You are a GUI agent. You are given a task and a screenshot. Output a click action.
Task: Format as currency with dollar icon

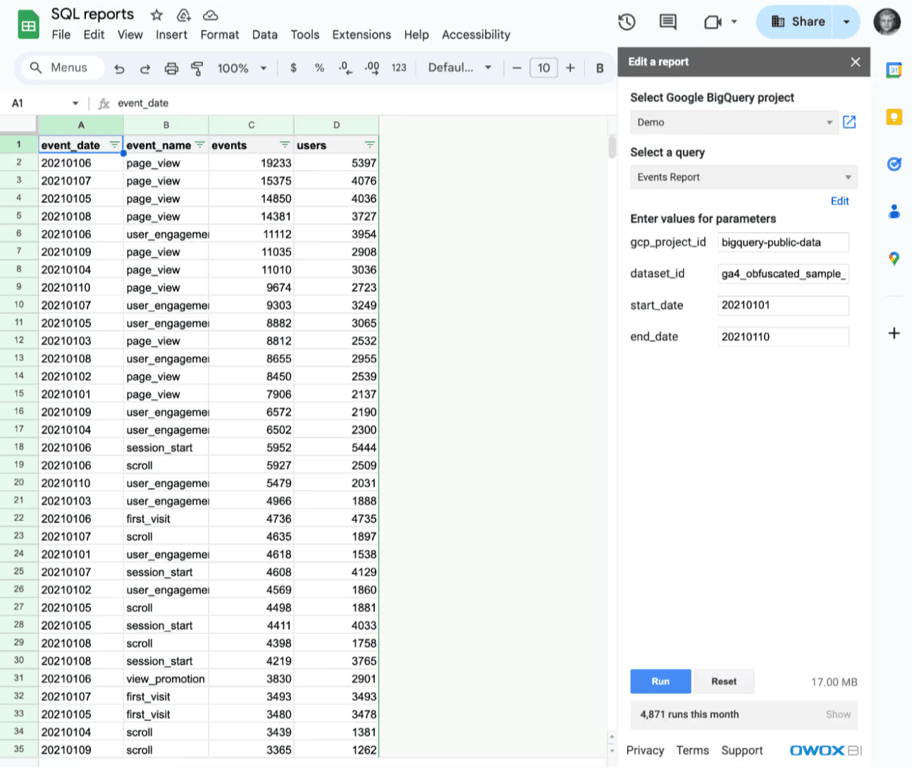(293, 68)
